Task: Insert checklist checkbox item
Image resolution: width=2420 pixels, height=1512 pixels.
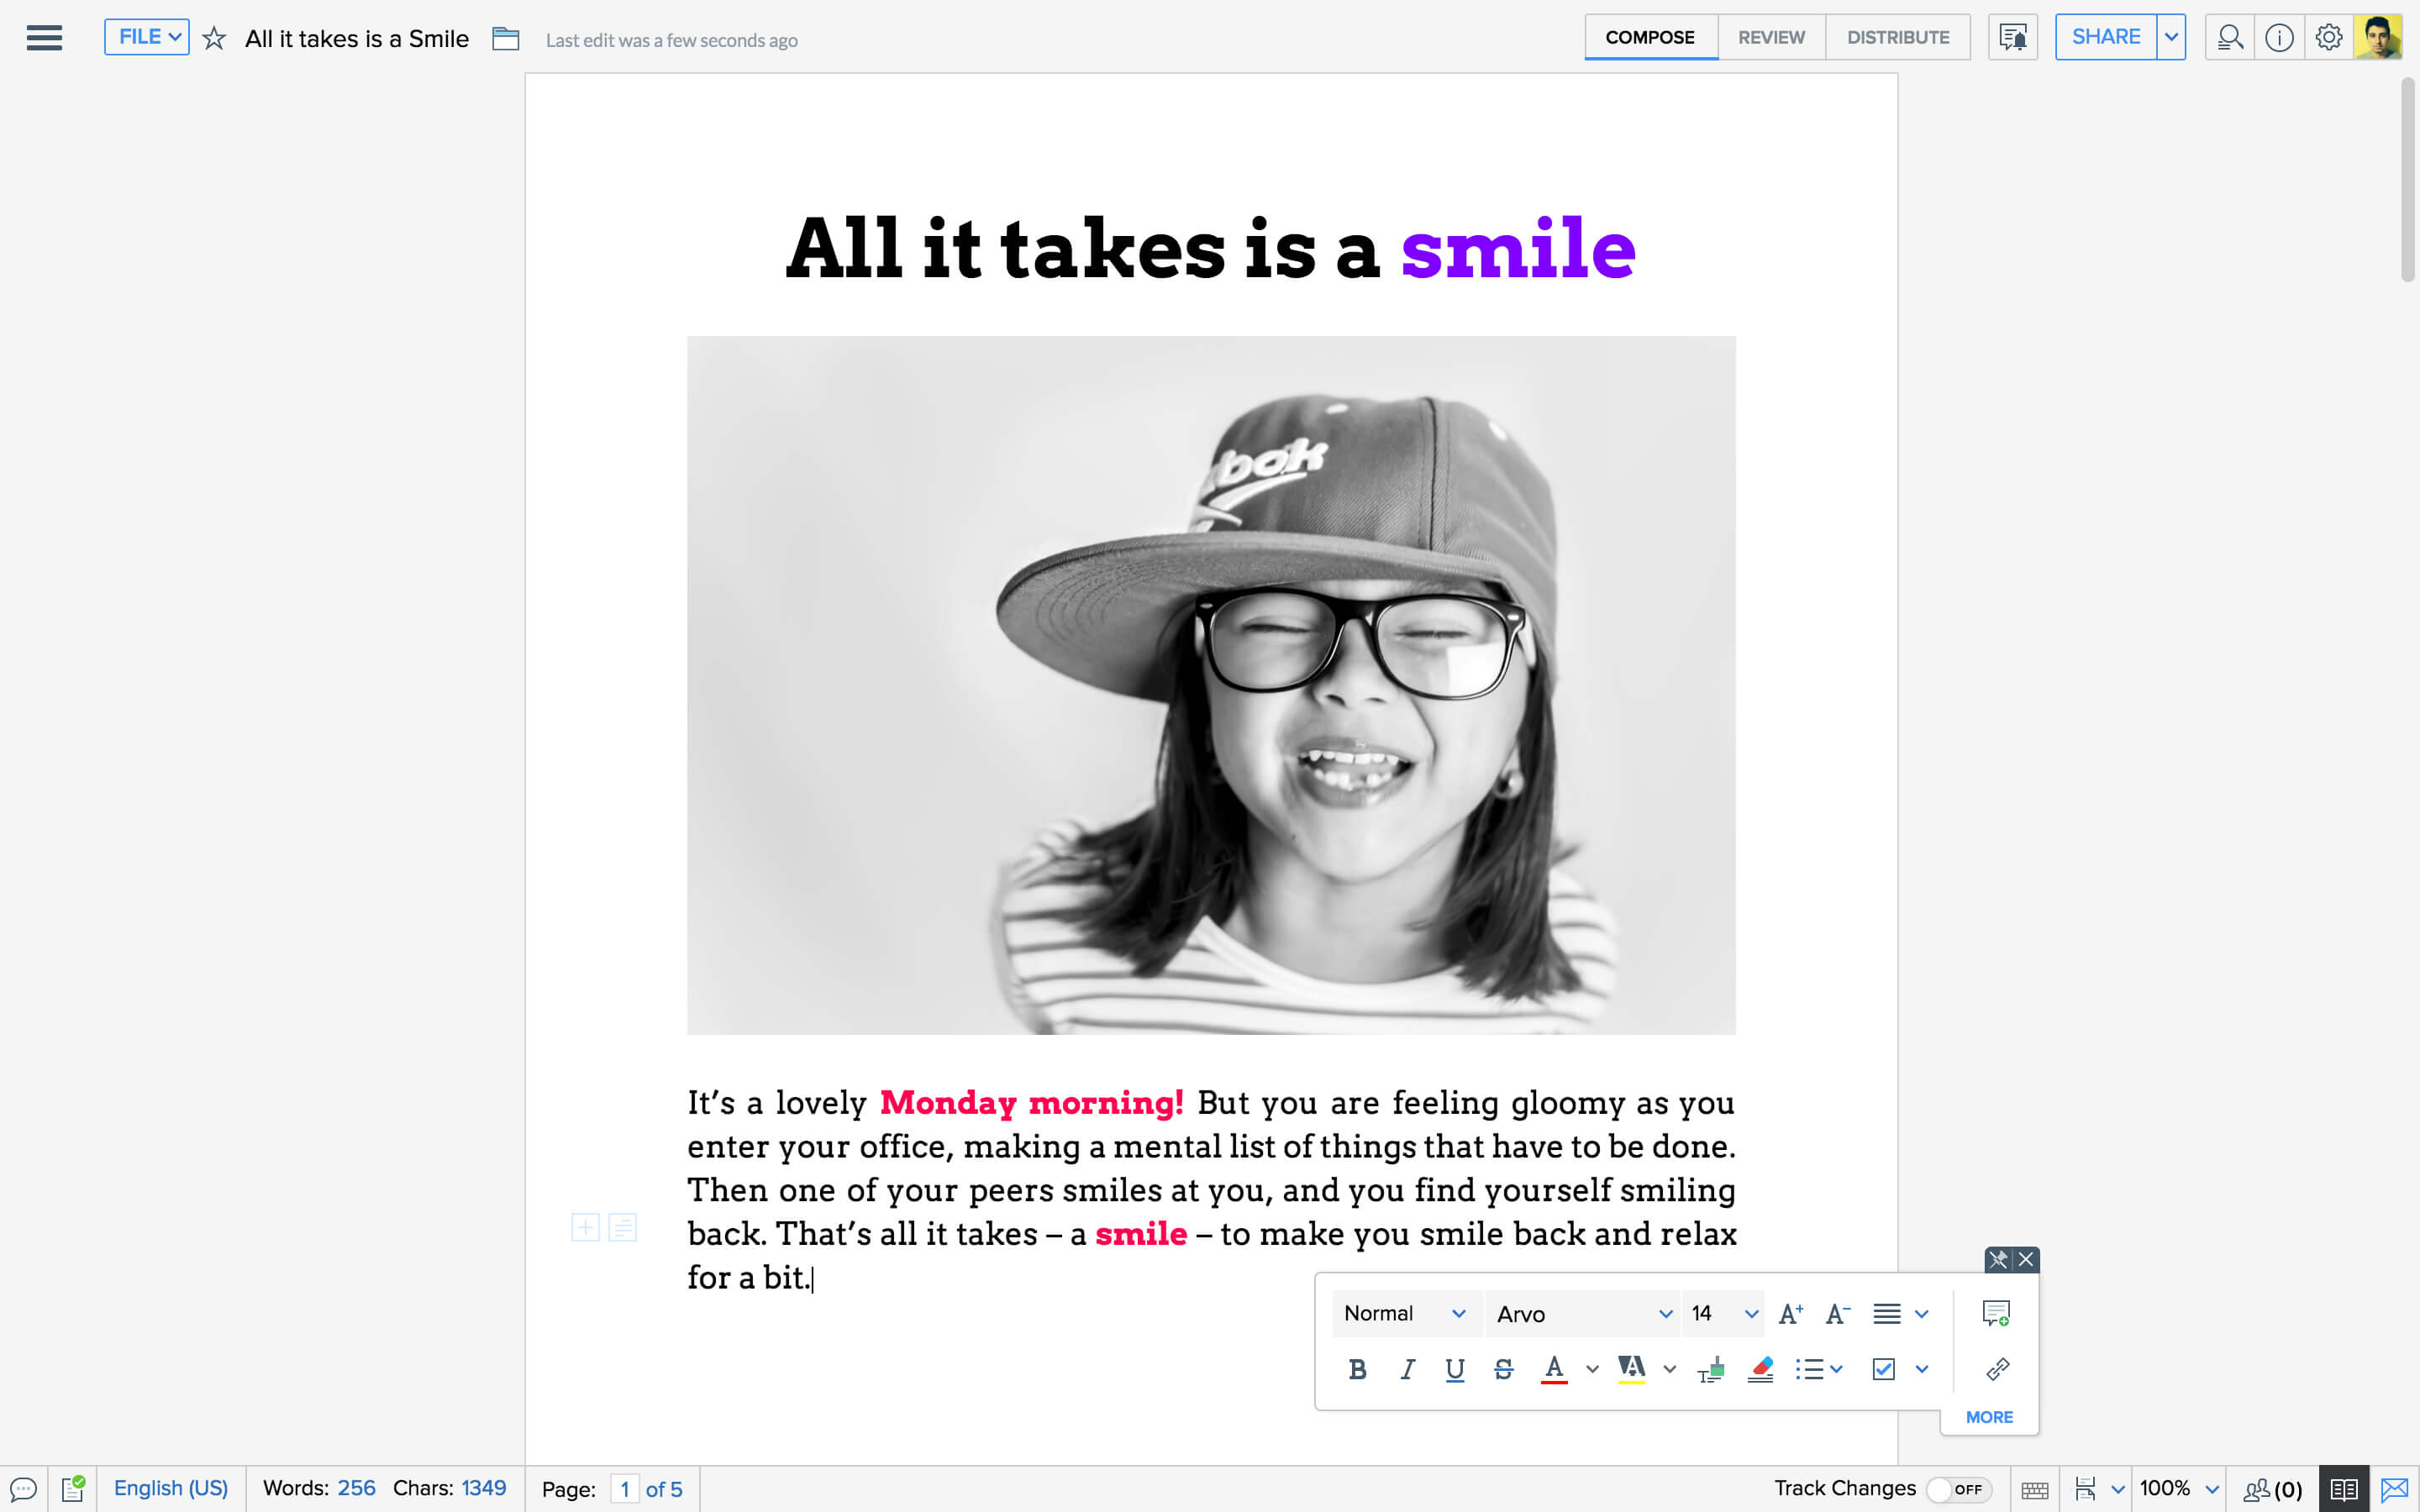Action: (x=1883, y=1369)
